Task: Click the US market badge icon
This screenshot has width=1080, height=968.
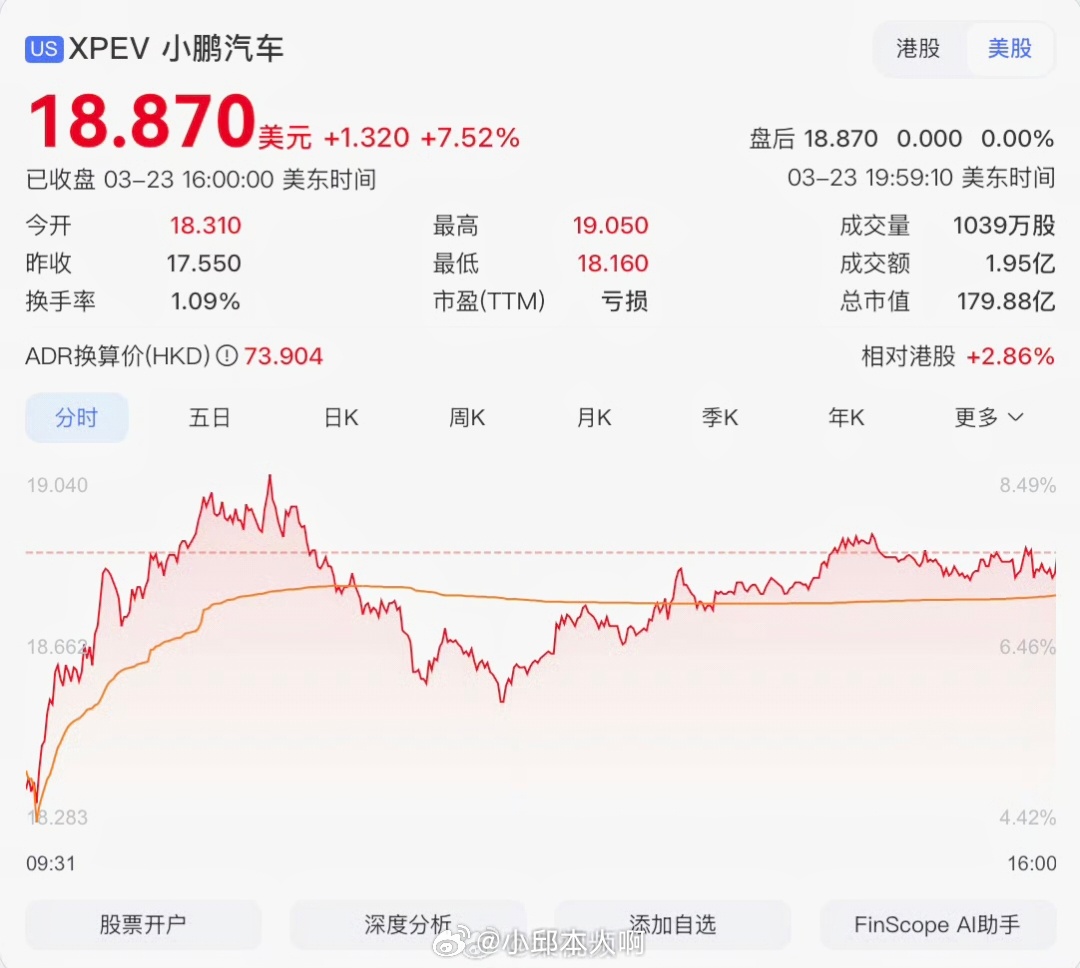Action: point(44,49)
